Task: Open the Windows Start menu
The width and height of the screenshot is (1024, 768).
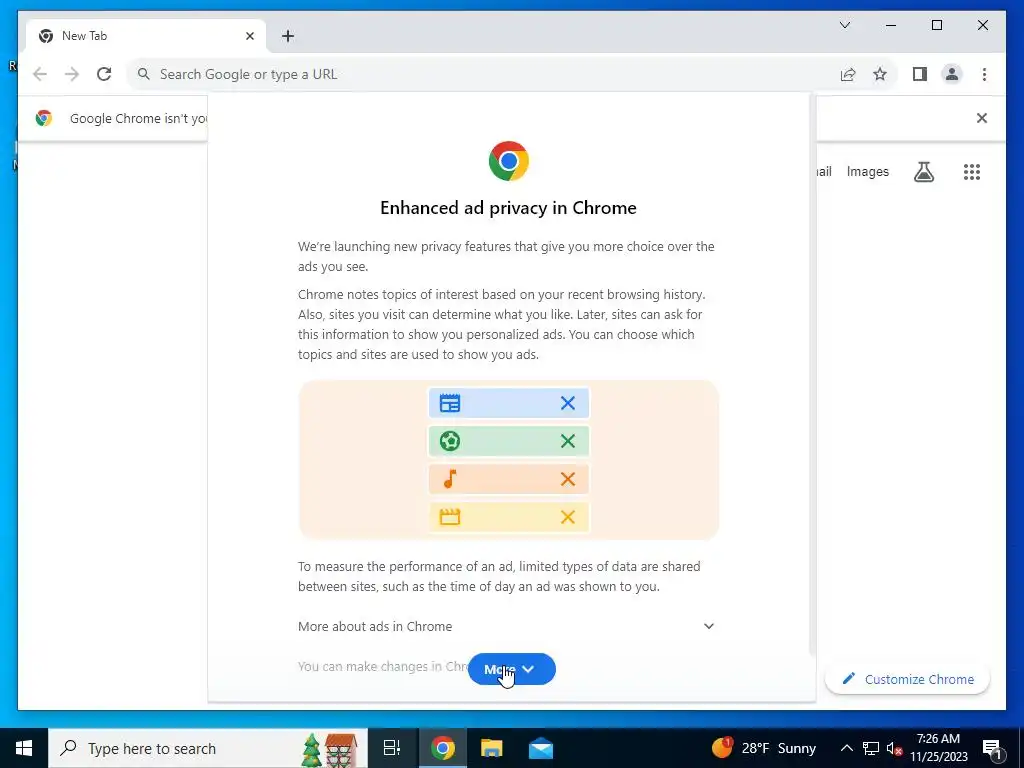Action: tap(24, 748)
